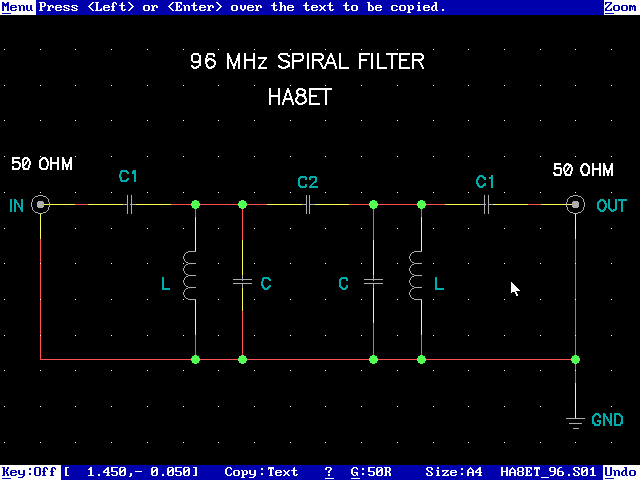Viewport: 640px width, 480px height.
Task: Pick the left inductor L coil symbol
Action: click(x=189, y=276)
